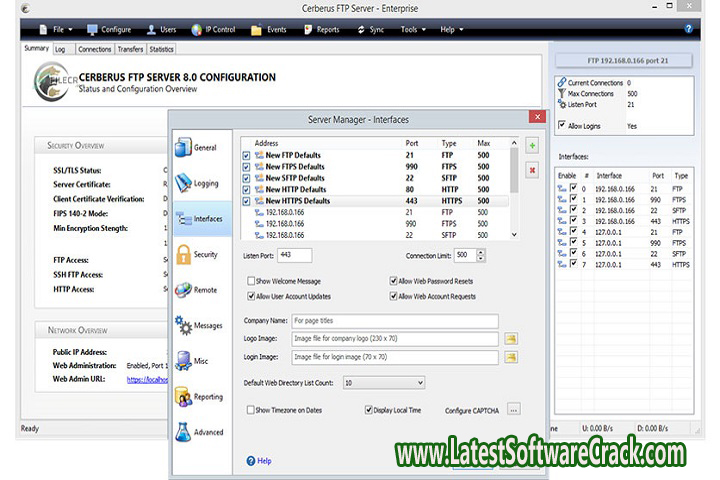Screen dimensions: 720x480
Task: Open Configure CAPTCHA ellipsis button
Action: click(x=514, y=410)
